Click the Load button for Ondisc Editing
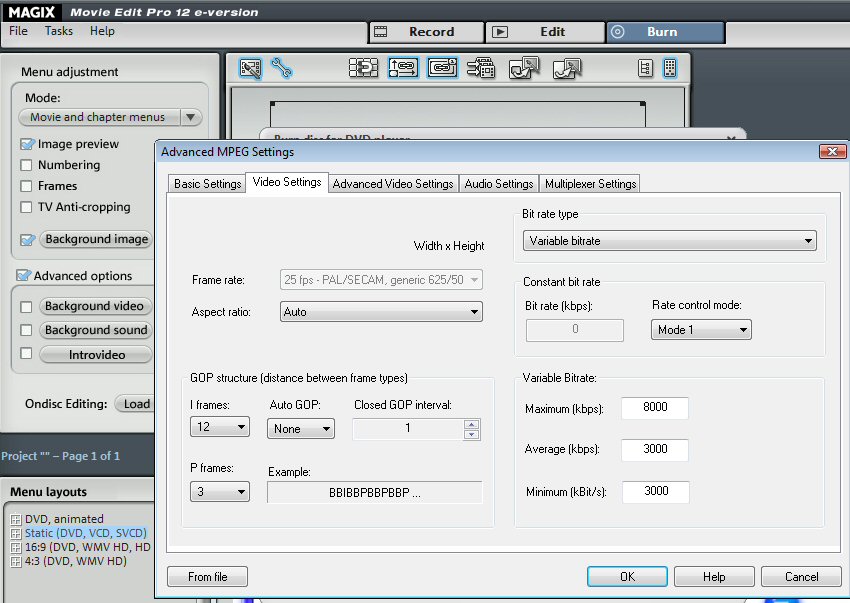Viewport: 850px width, 603px height. point(136,404)
